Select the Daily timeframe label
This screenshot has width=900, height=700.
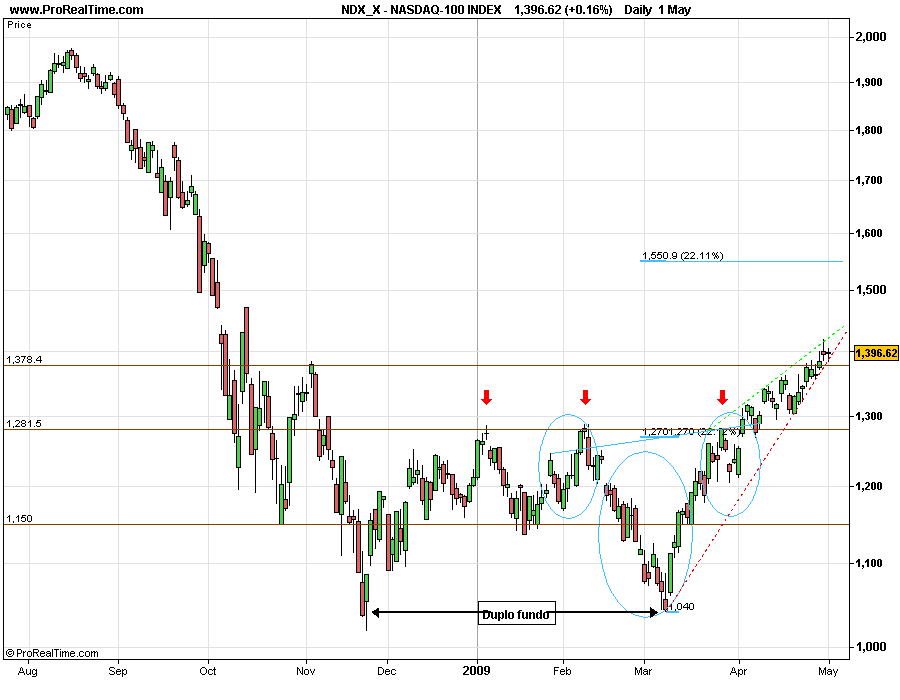638,10
